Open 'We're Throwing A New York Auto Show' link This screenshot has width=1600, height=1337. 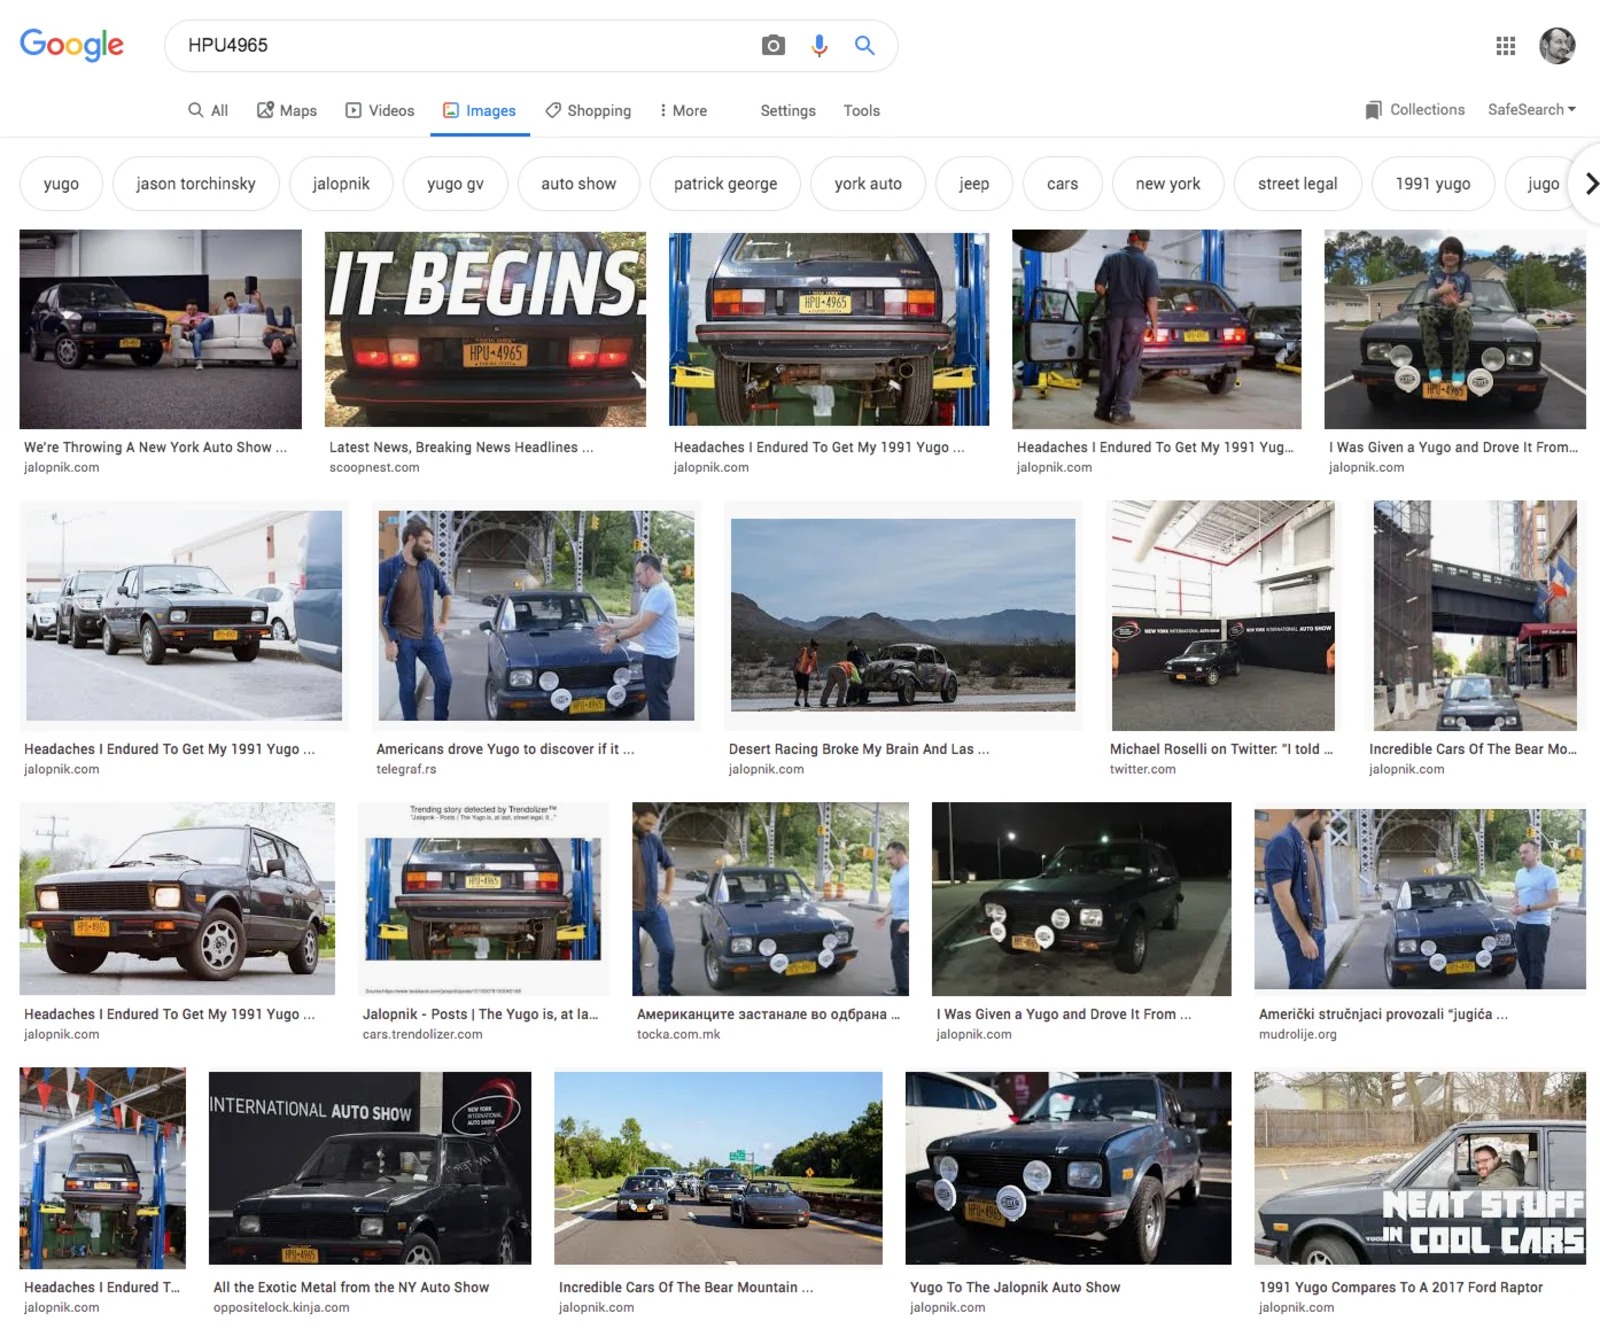tap(155, 447)
